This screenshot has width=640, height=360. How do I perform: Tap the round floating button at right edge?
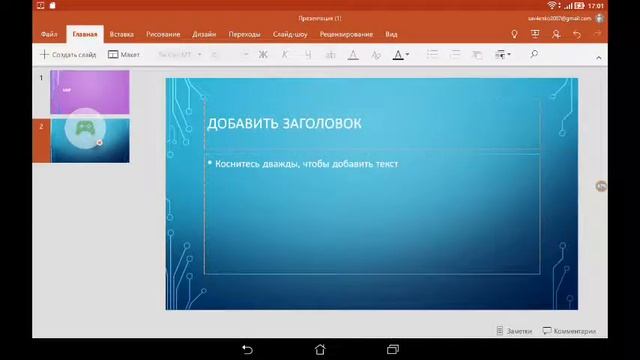[601, 186]
